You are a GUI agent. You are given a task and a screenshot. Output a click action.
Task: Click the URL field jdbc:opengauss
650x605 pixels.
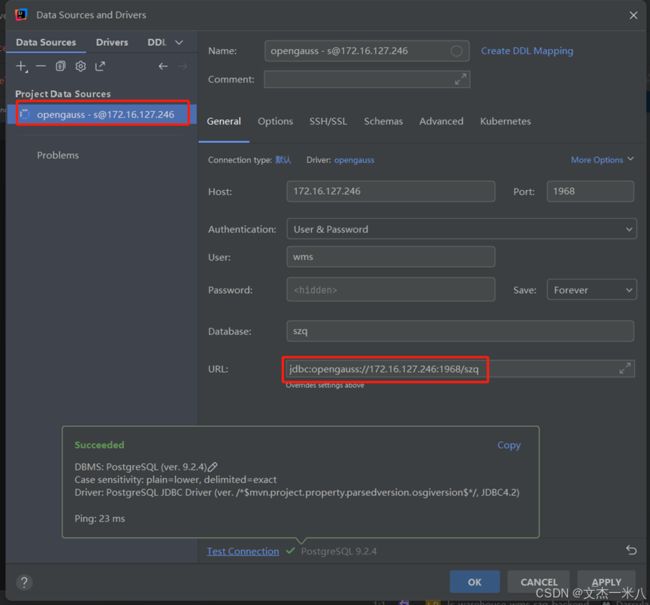click(x=460, y=369)
